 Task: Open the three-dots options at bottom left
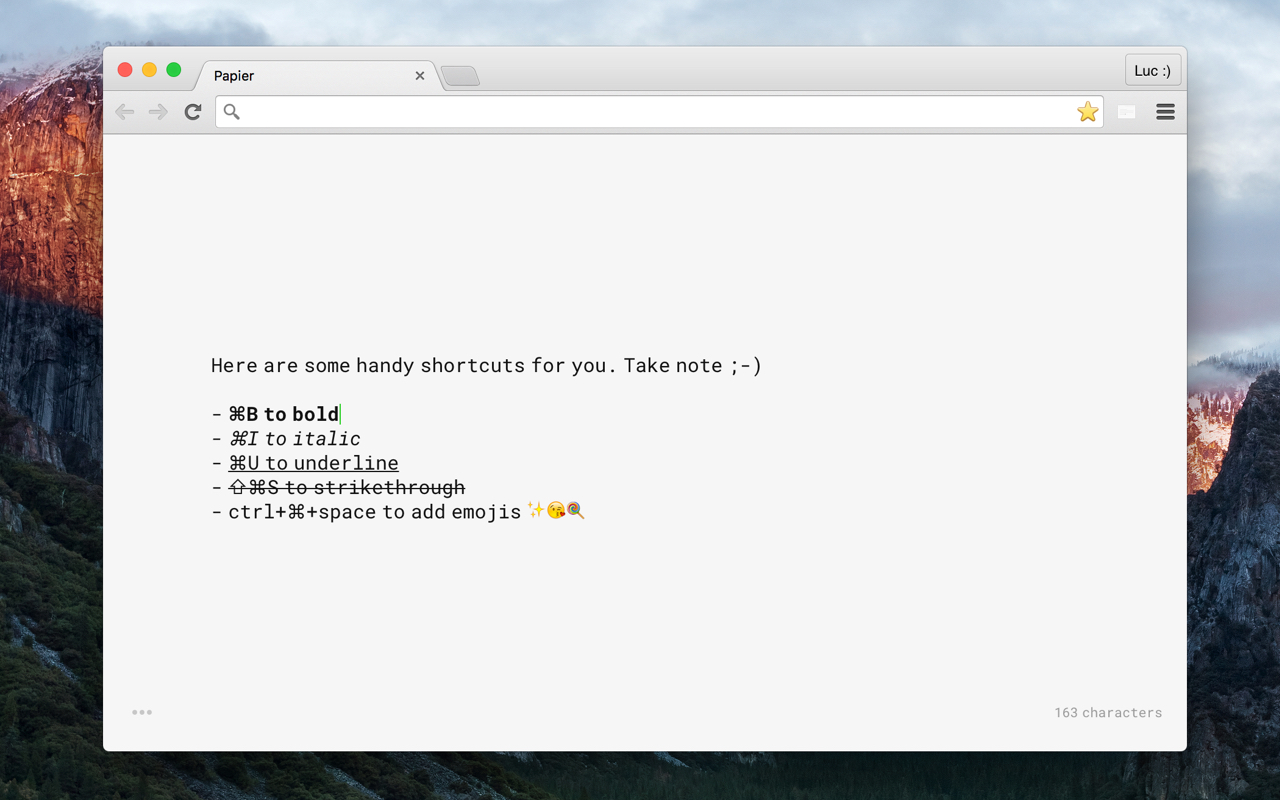tap(142, 712)
